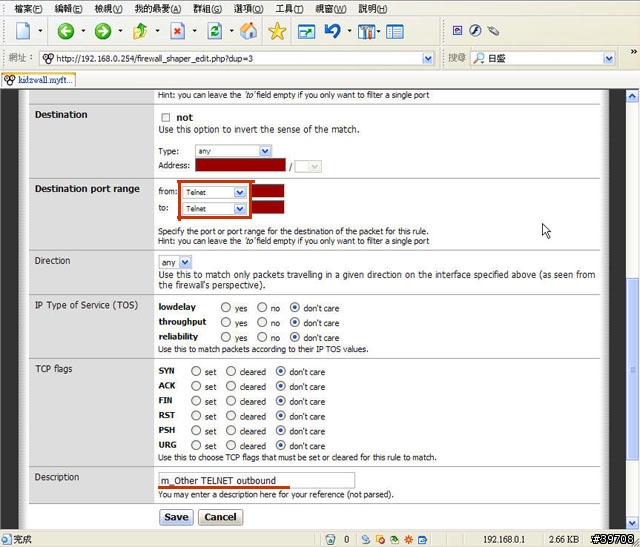Image resolution: width=640 pixels, height=547 pixels.
Task: Click the cleaner brush toolbar icon
Action: (x=493, y=31)
